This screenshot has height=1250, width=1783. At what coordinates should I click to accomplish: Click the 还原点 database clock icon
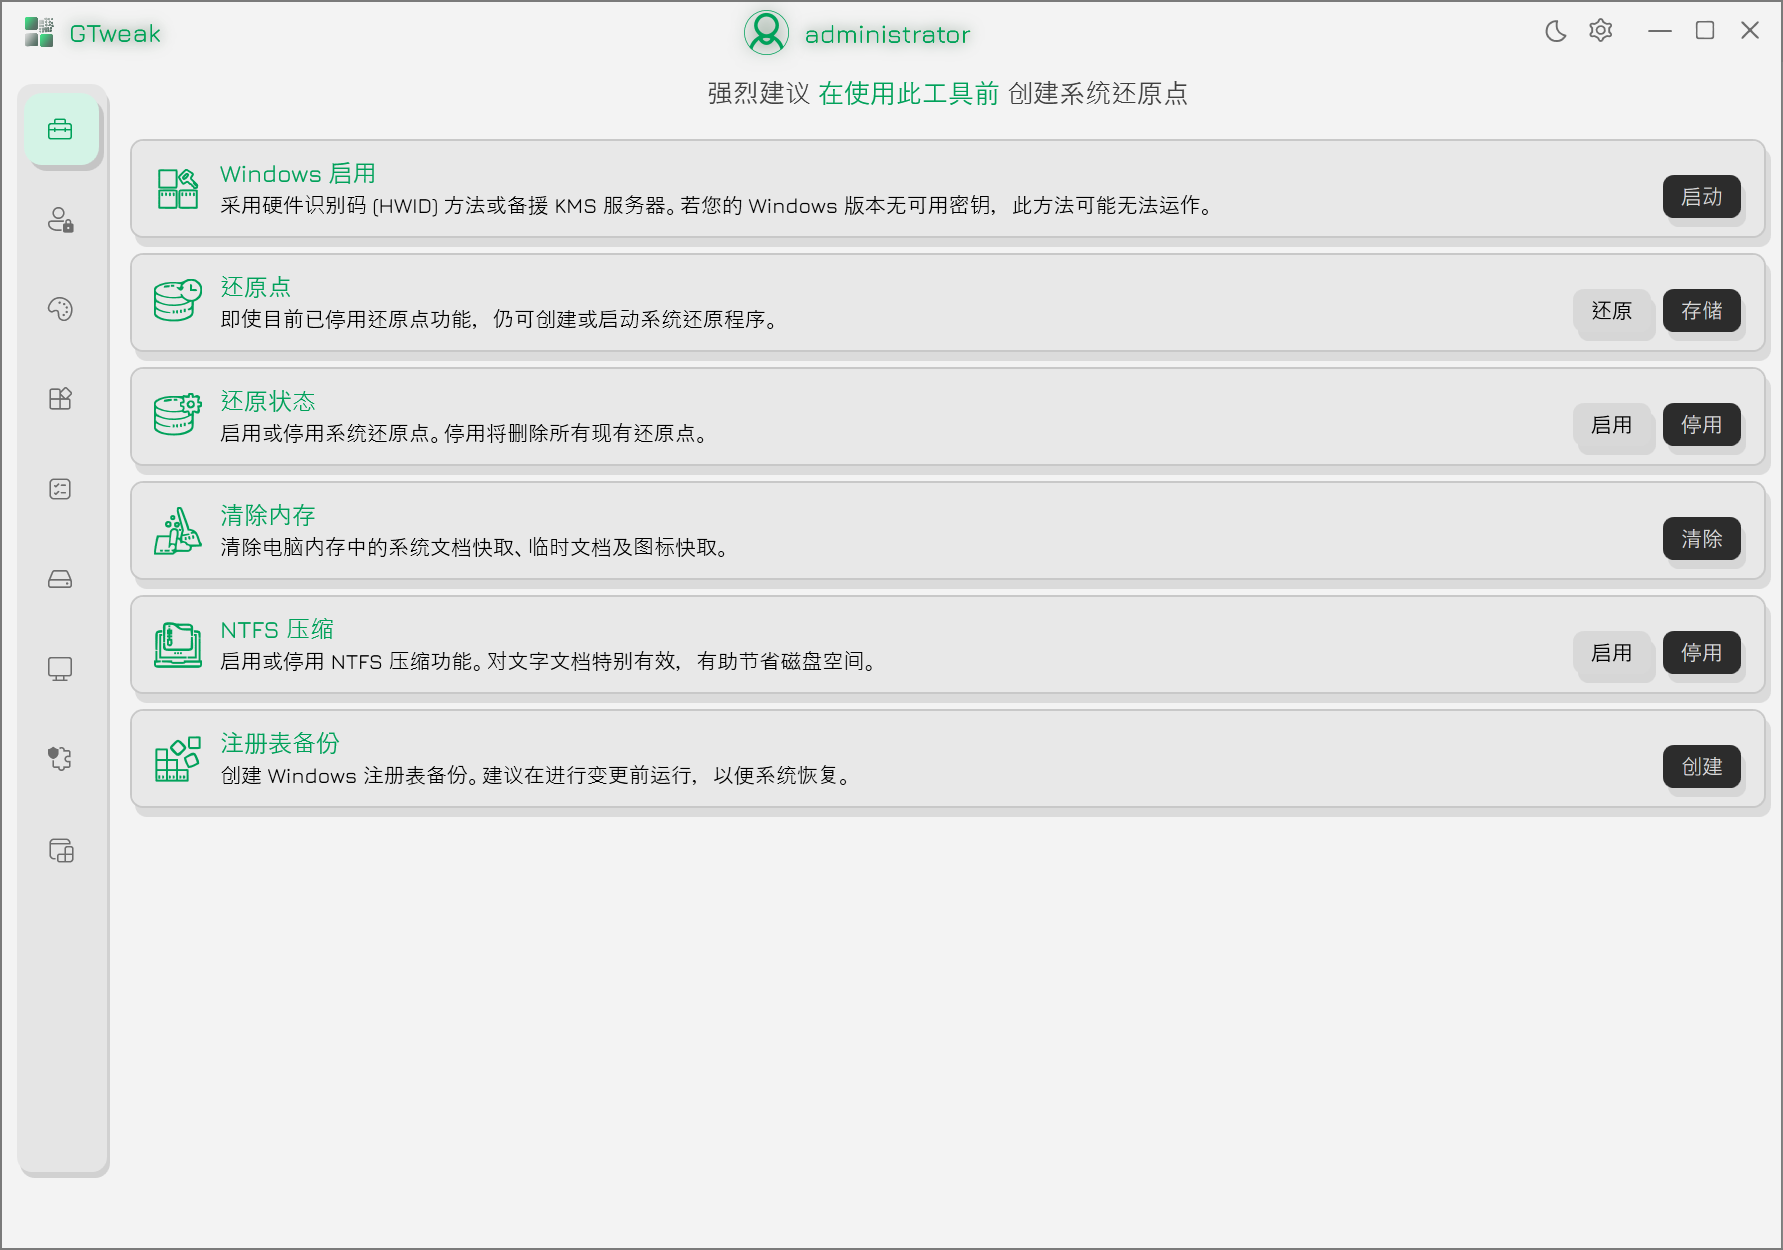pos(178,301)
